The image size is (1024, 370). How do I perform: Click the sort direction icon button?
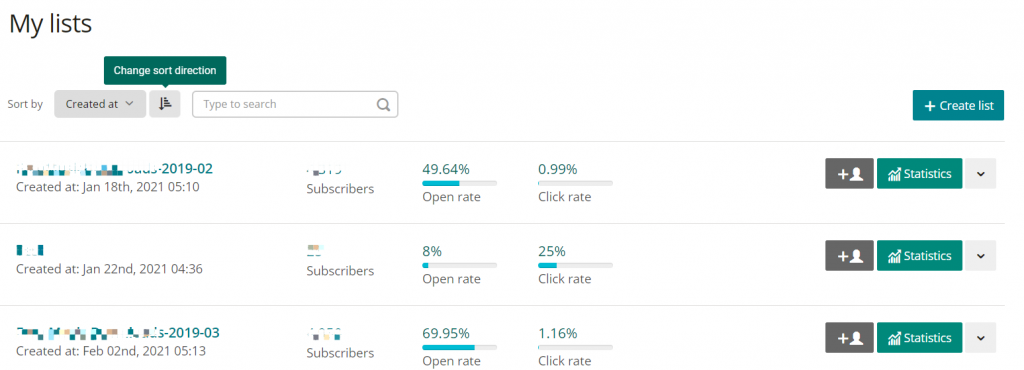coord(165,104)
